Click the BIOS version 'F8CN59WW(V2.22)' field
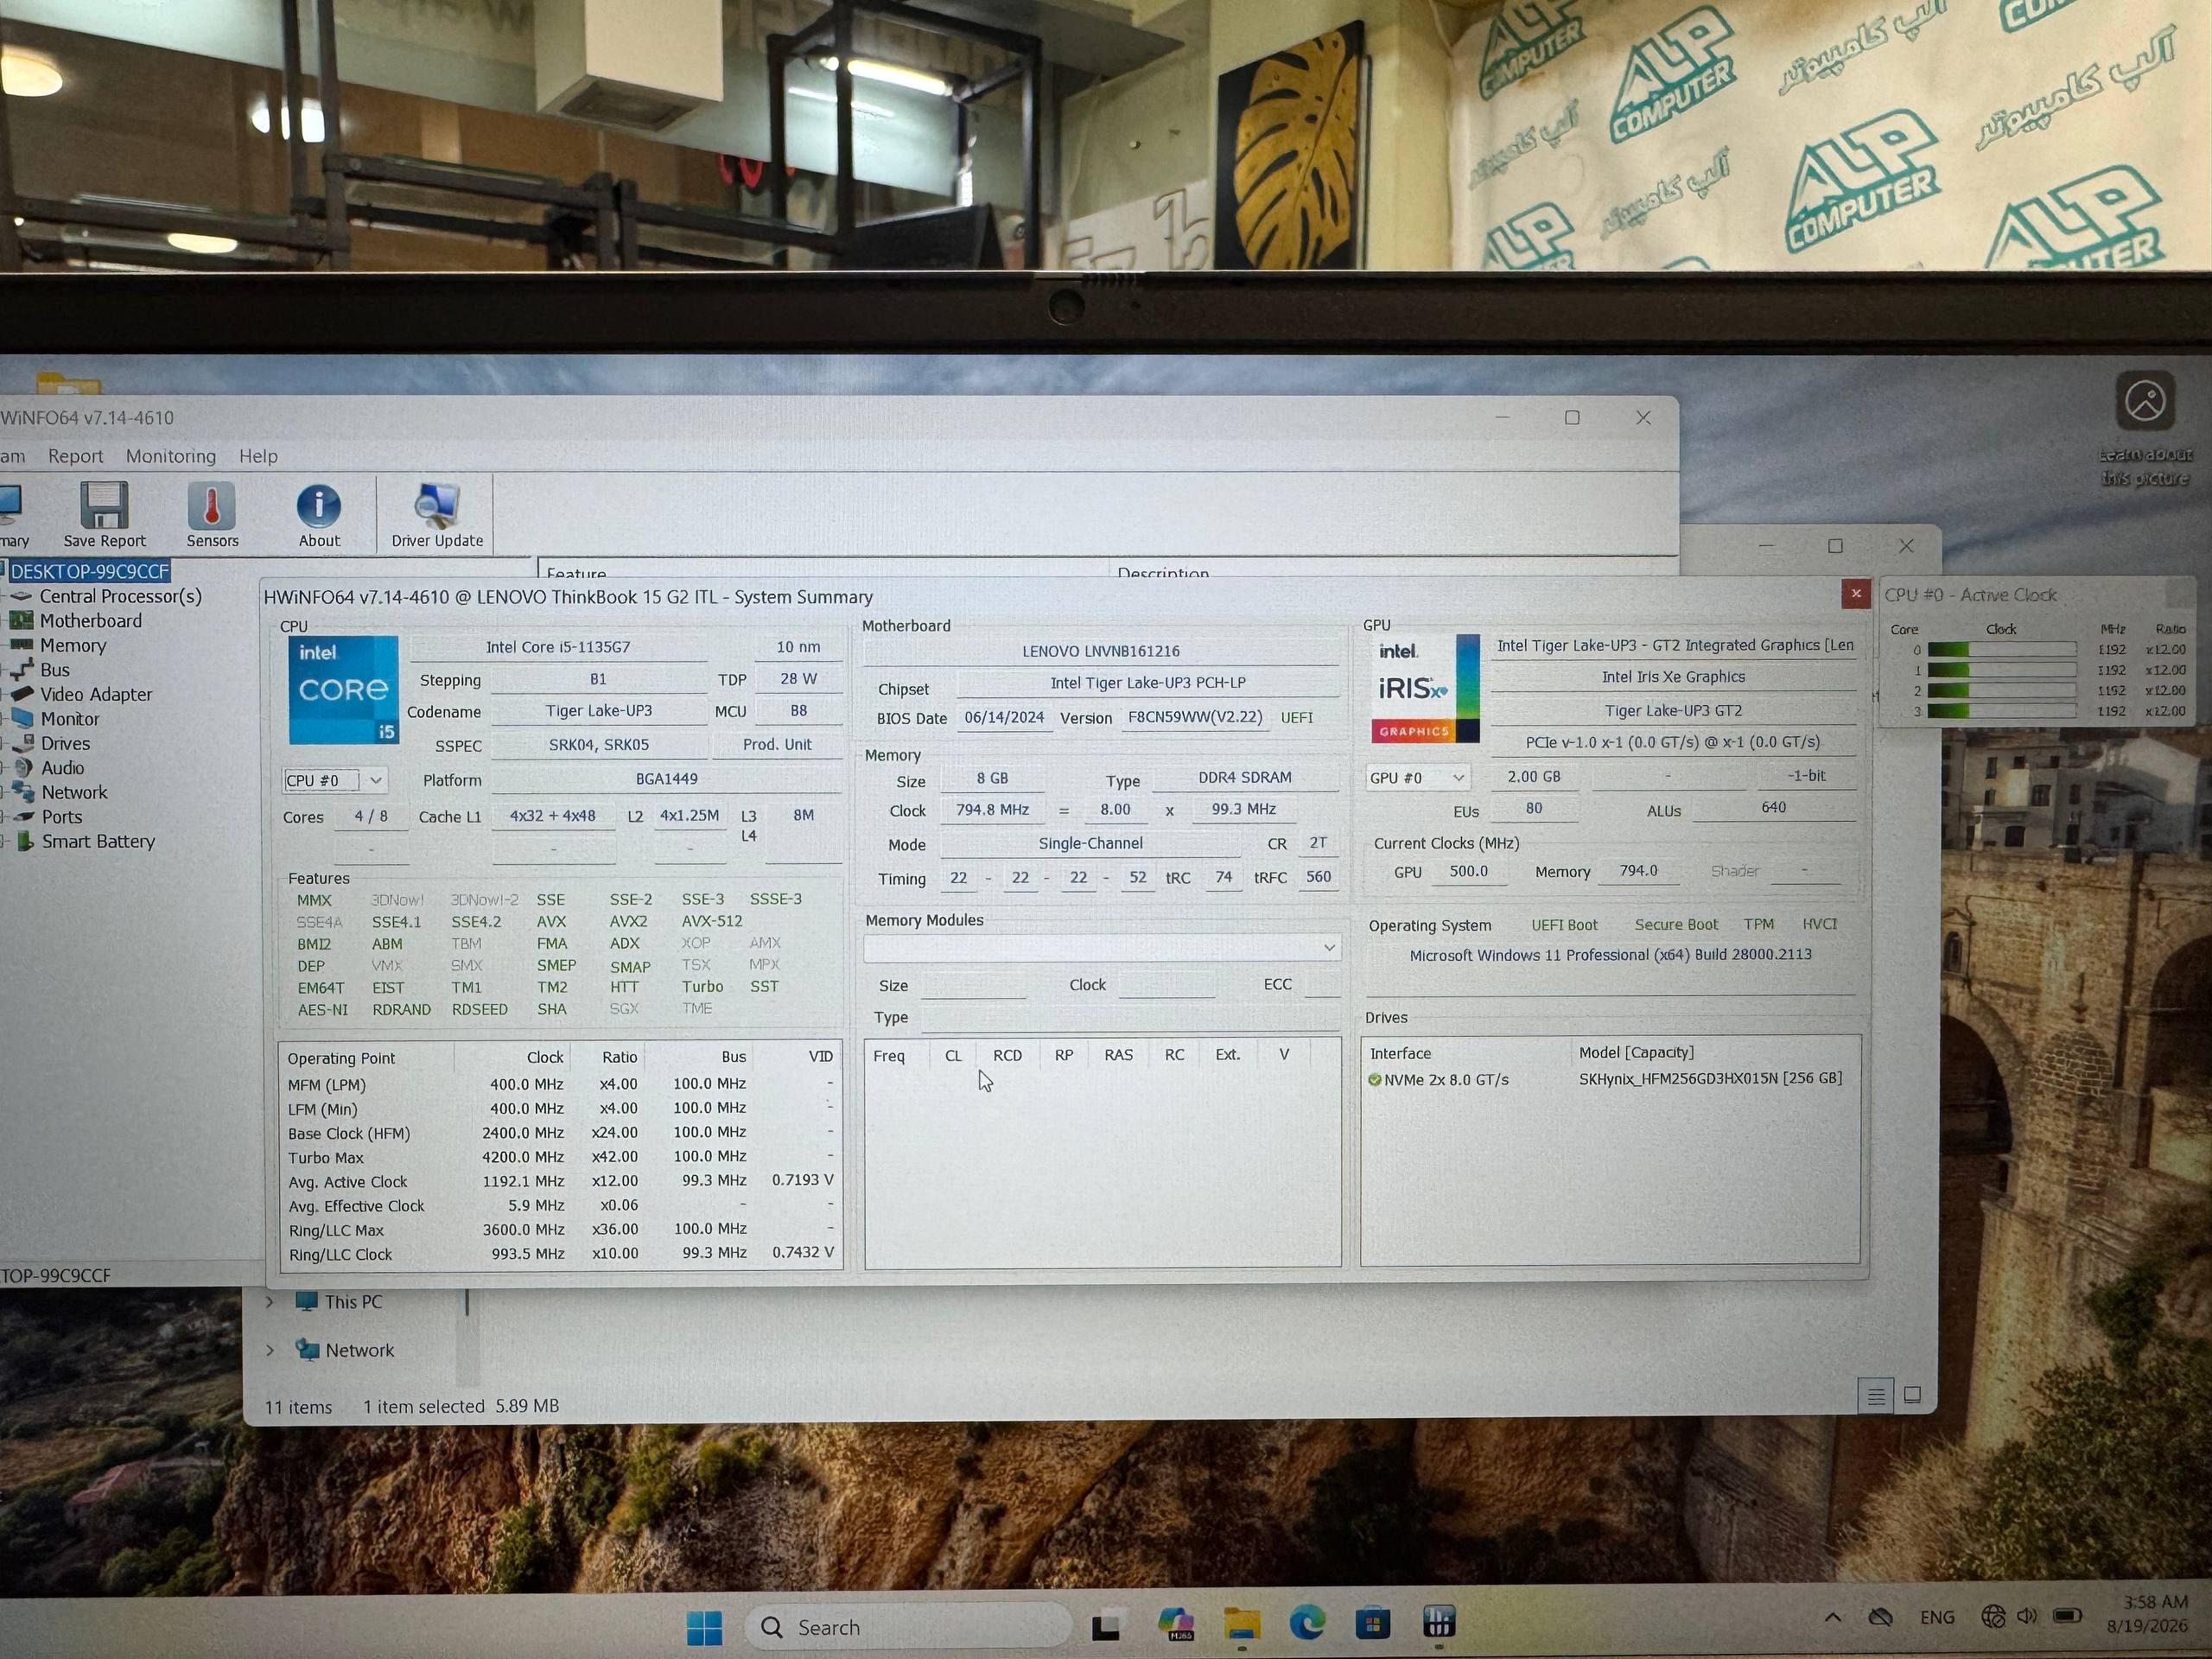This screenshot has height=1659, width=2212. (1194, 718)
